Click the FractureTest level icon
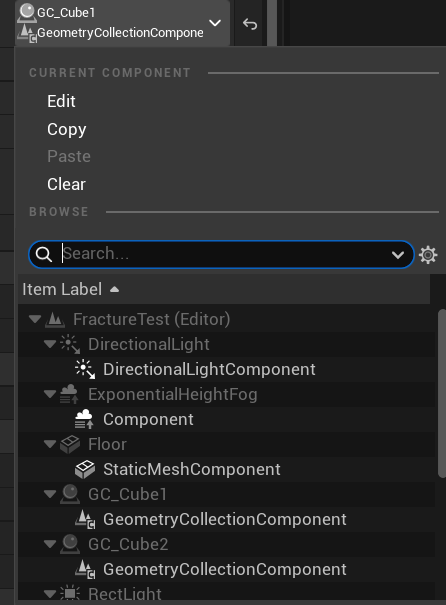Screen dimensions: 446x605 55,319
